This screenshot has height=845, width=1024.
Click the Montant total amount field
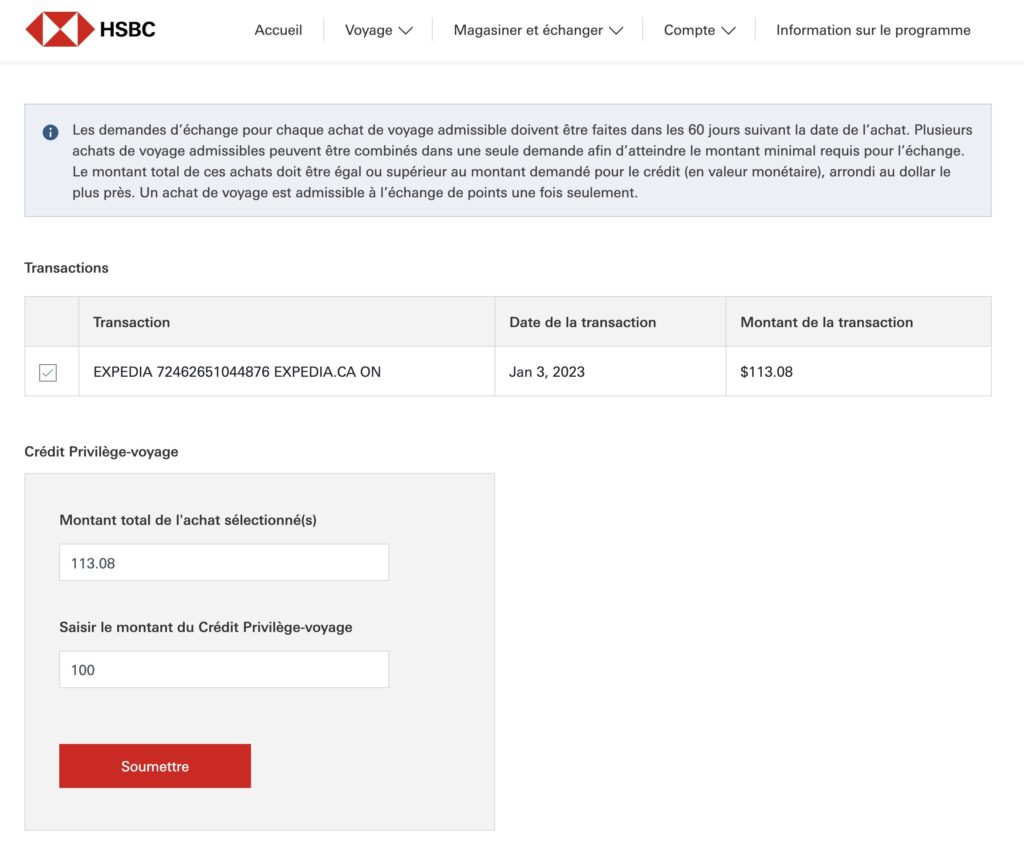(223, 562)
